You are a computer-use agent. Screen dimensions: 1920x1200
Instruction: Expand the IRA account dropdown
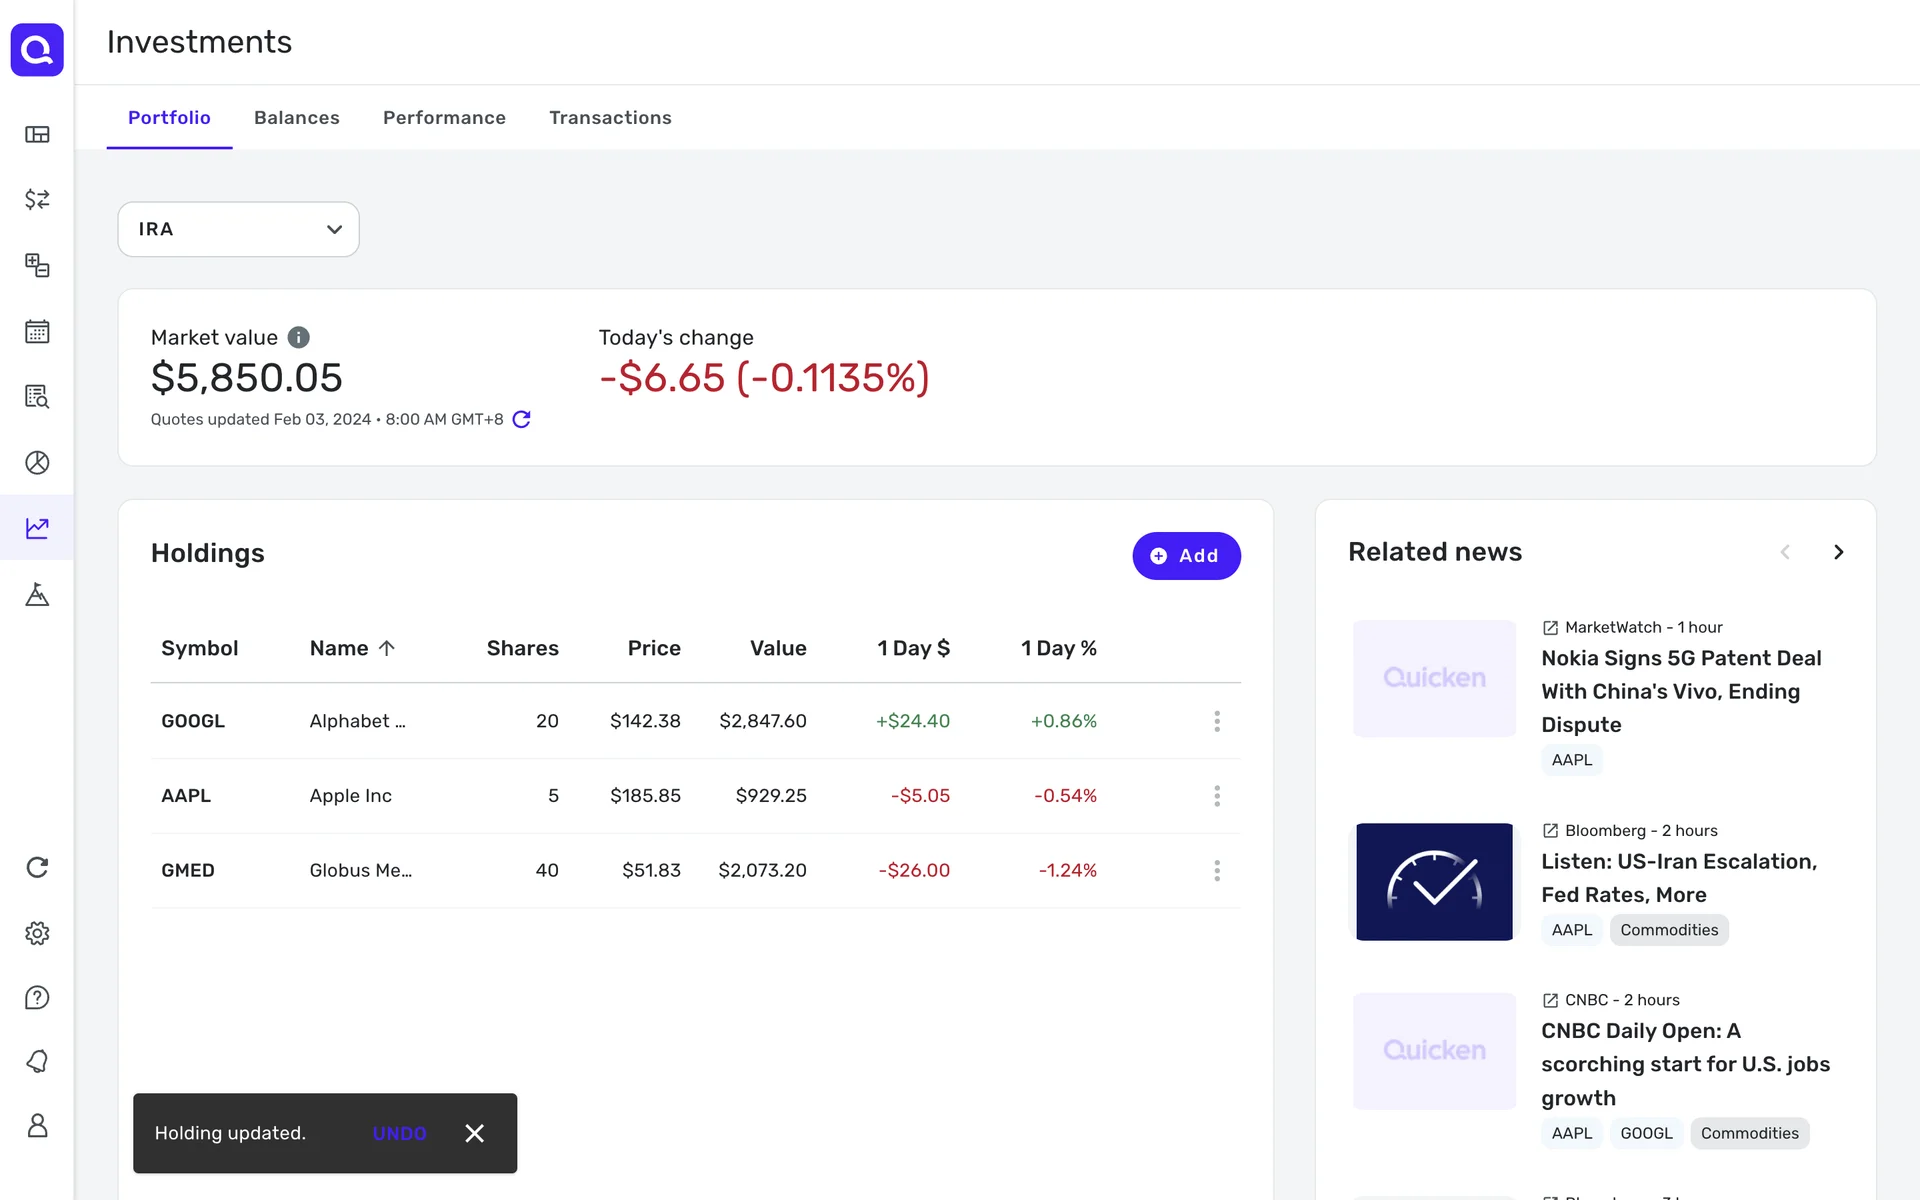coord(238,229)
